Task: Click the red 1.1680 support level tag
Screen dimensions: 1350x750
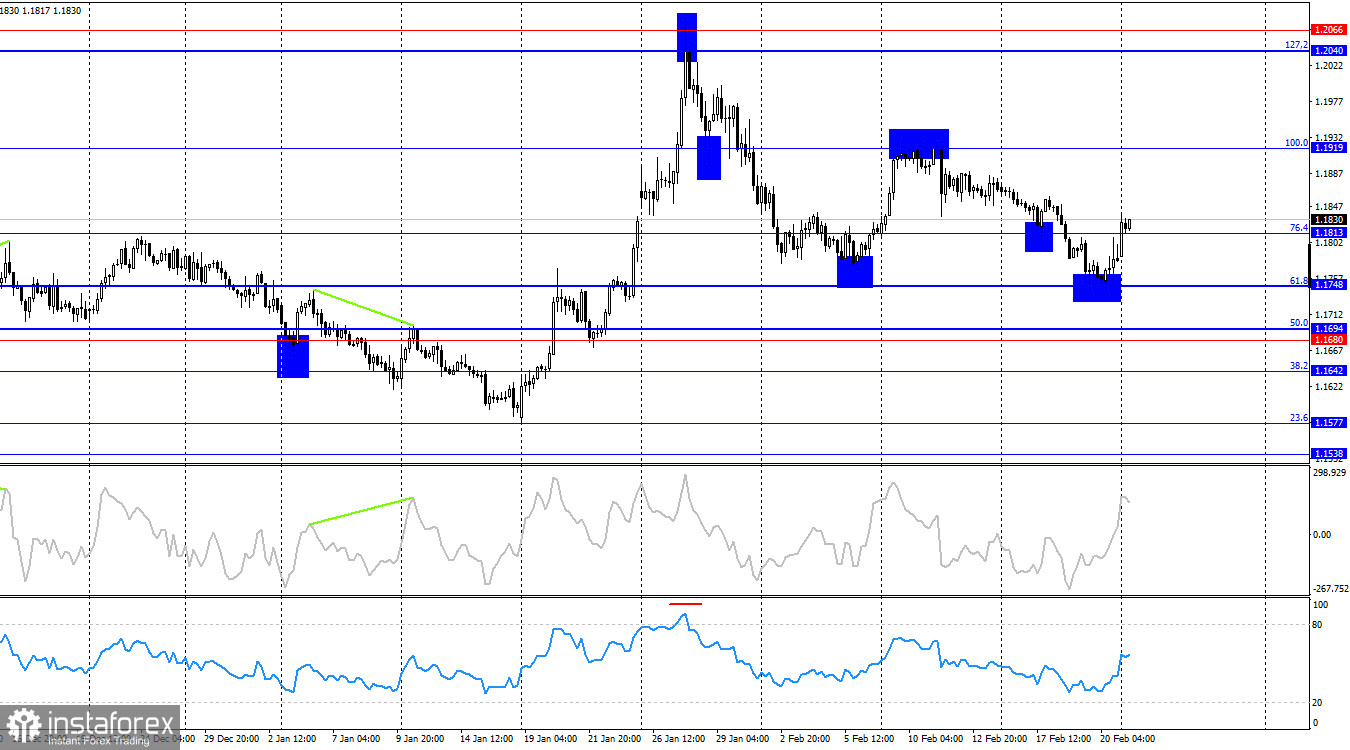Action: tap(1331, 340)
